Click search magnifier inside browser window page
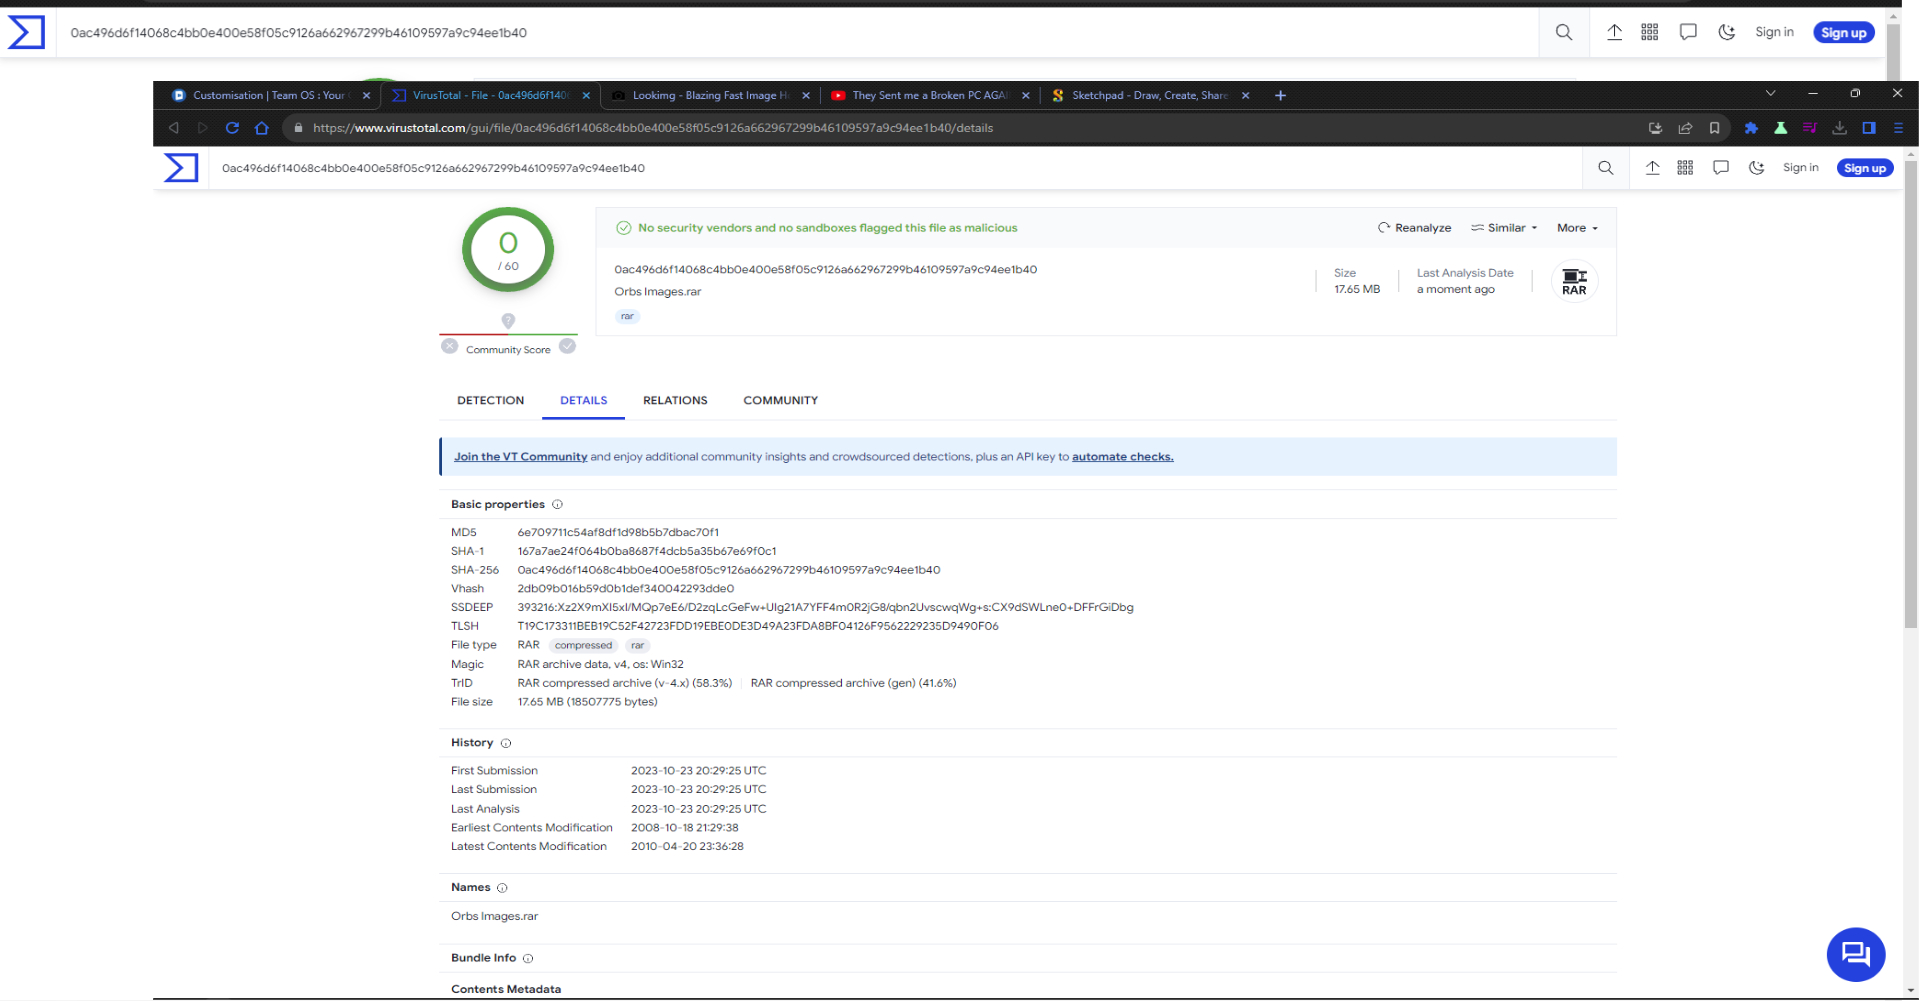The image size is (1920, 1001). tap(1606, 168)
